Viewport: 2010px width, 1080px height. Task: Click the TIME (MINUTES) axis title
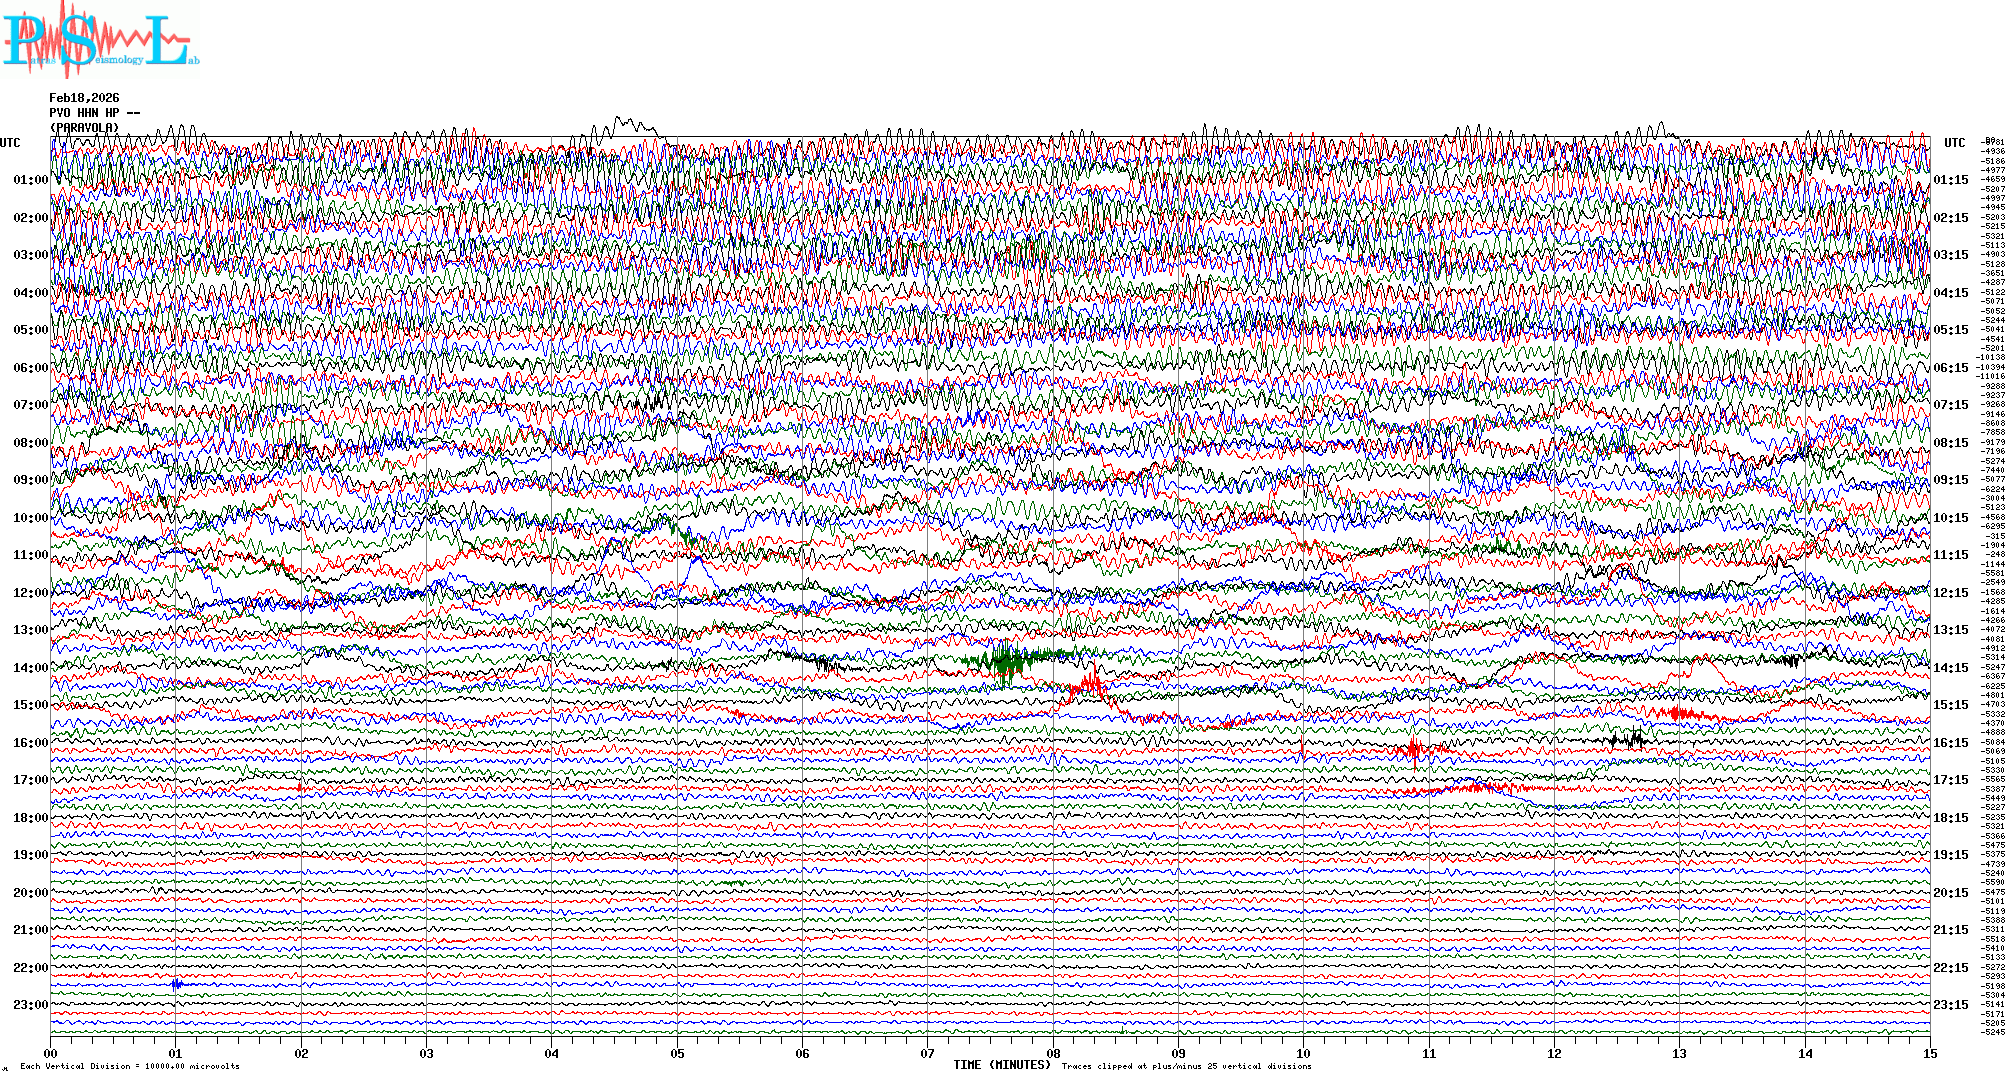[x=1002, y=1065]
